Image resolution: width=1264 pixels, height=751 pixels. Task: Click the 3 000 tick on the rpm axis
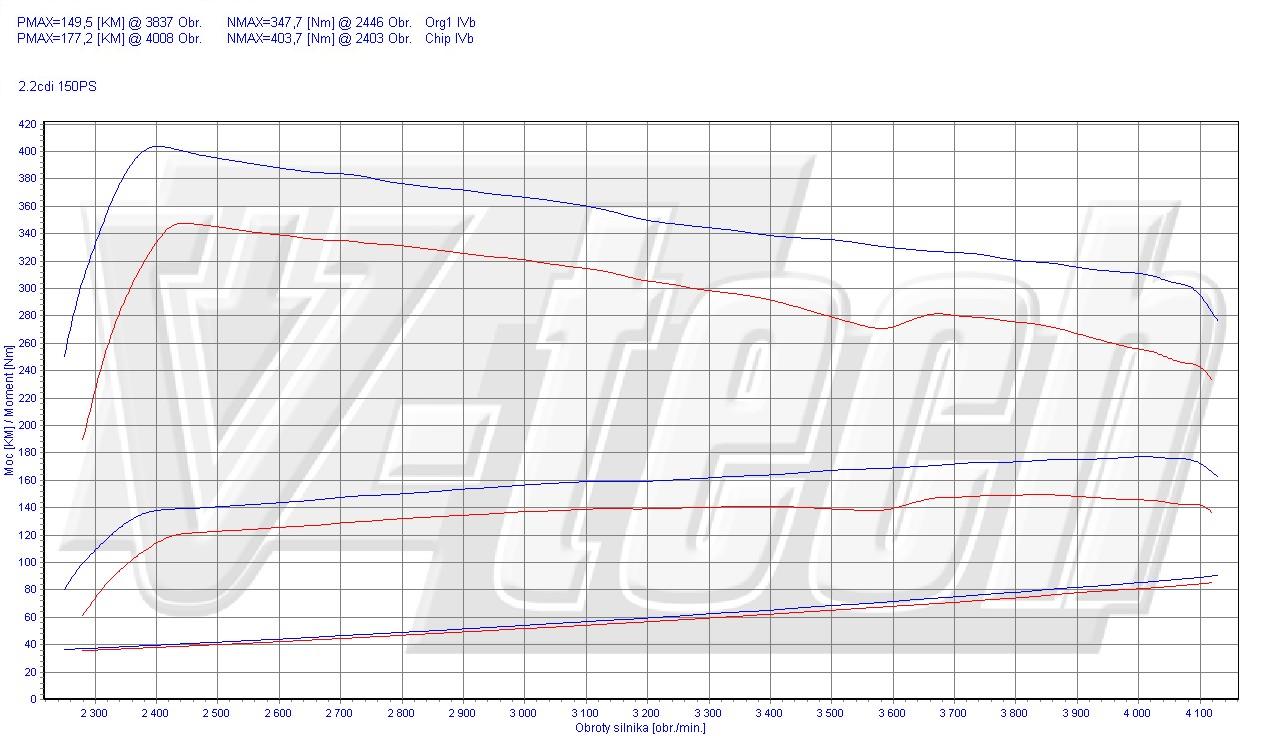coord(523,713)
